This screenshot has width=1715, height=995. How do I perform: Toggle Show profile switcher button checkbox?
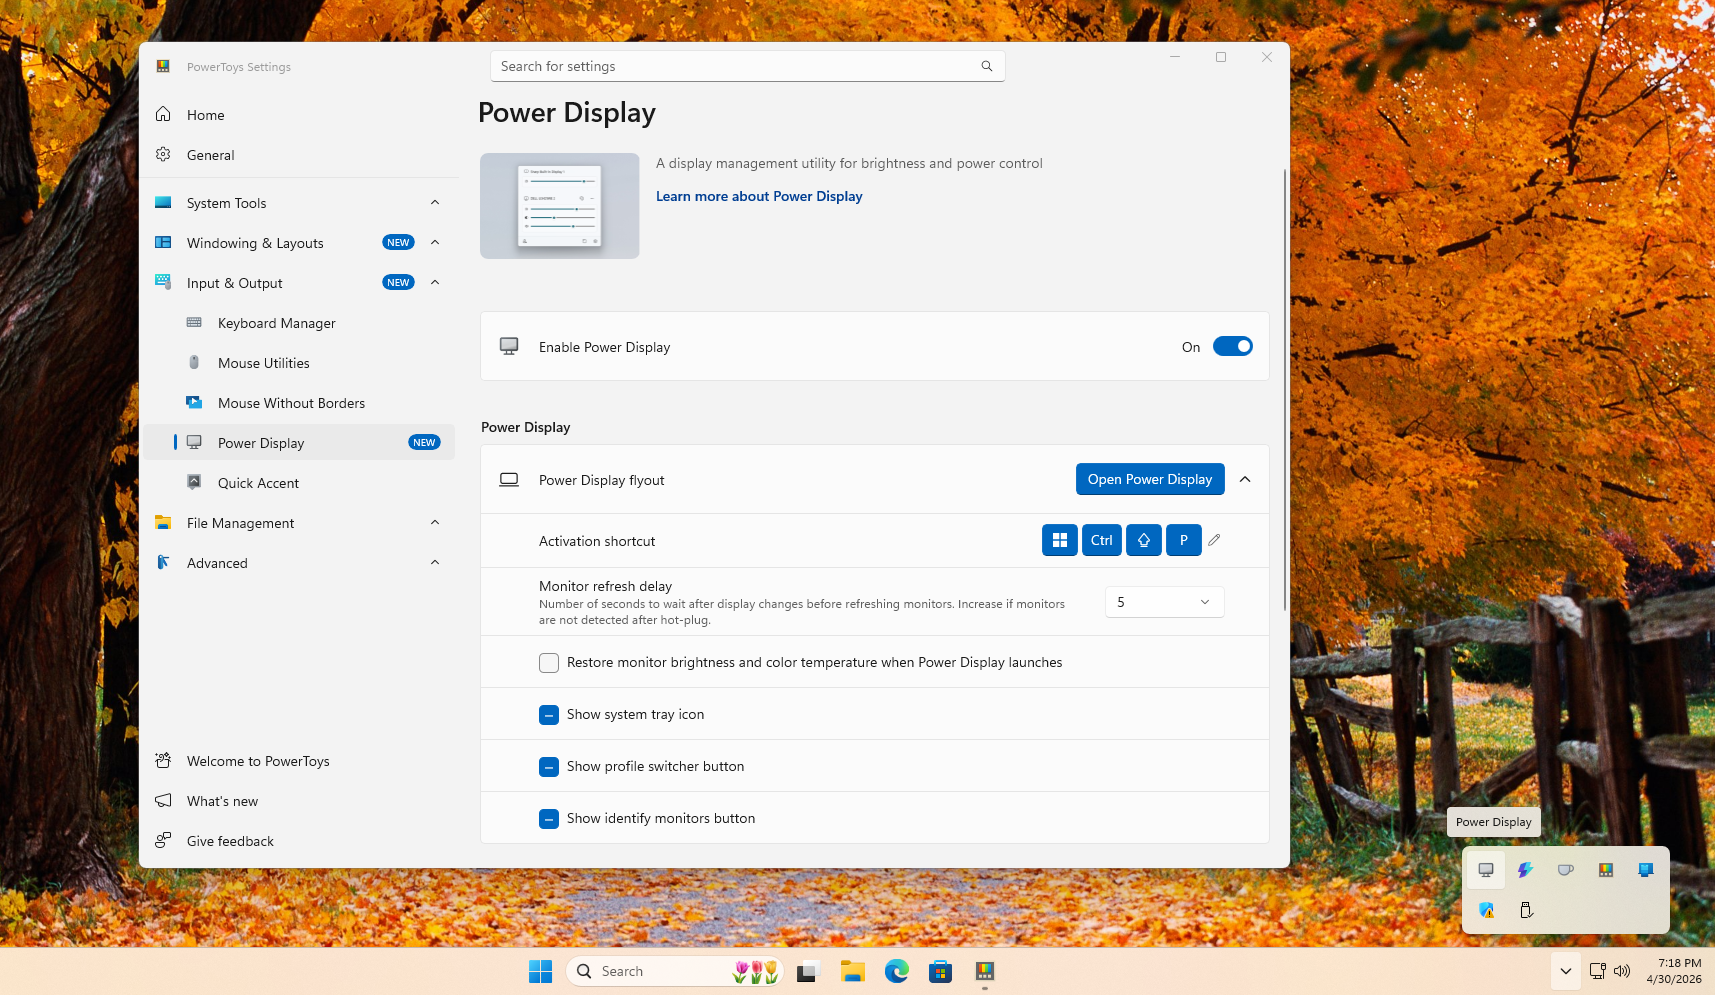click(549, 767)
